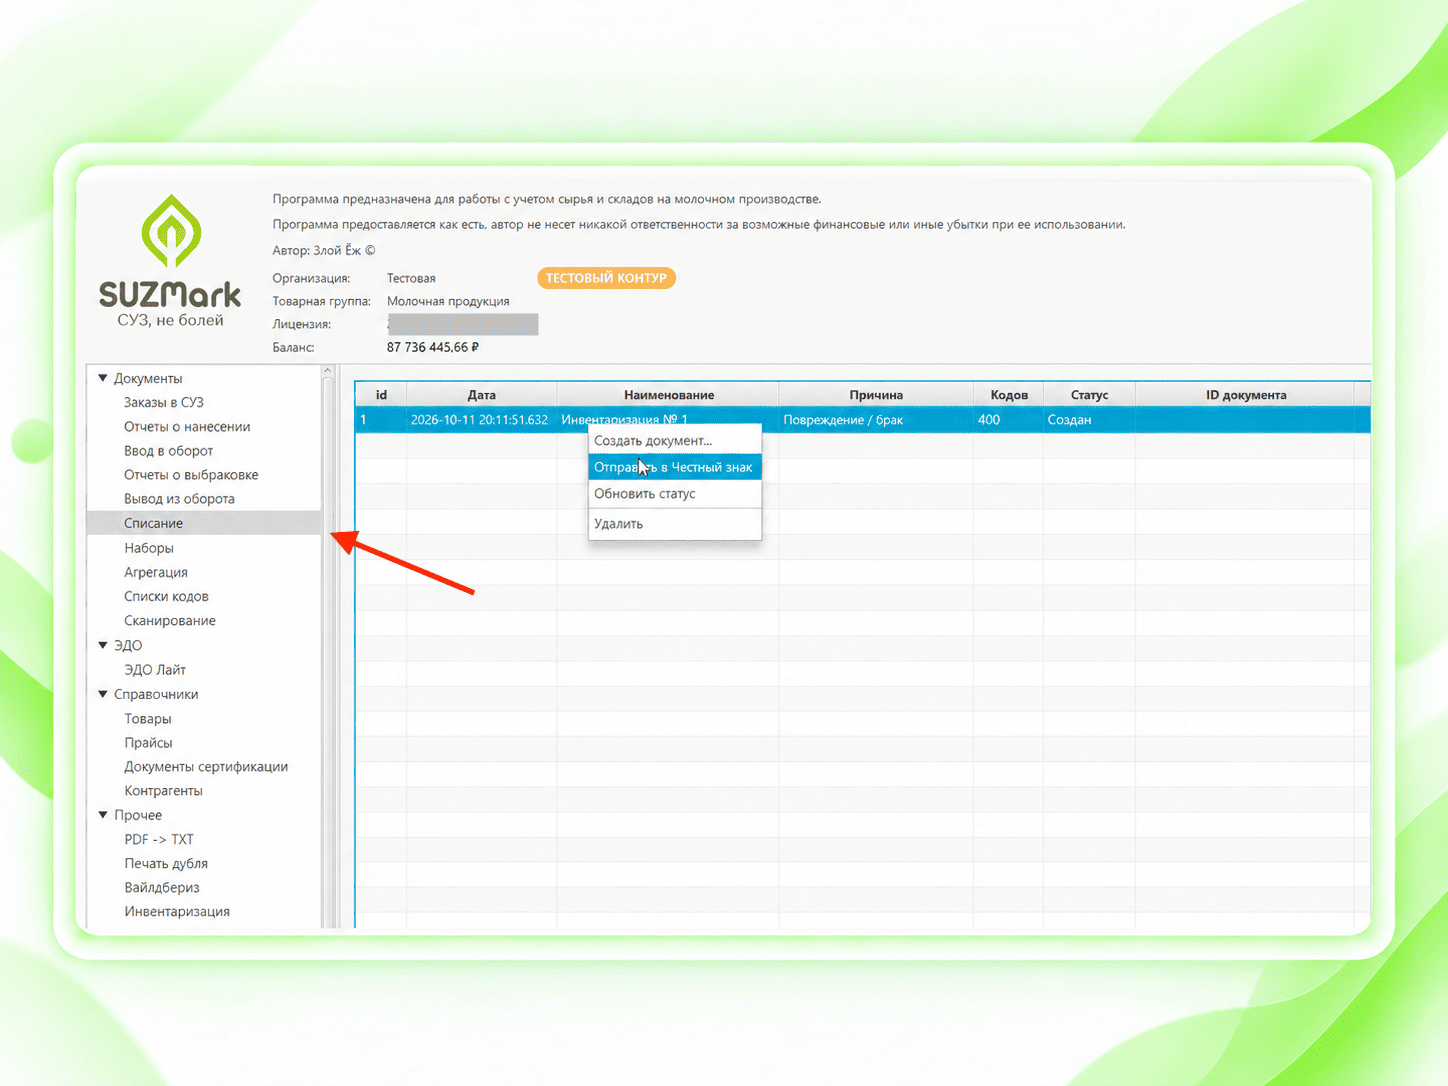Click the ТЕСТОВЫЙ КОНТУР badge
Image resolution: width=1448 pixels, height=1086 pixels.
(x=606, y=278)
